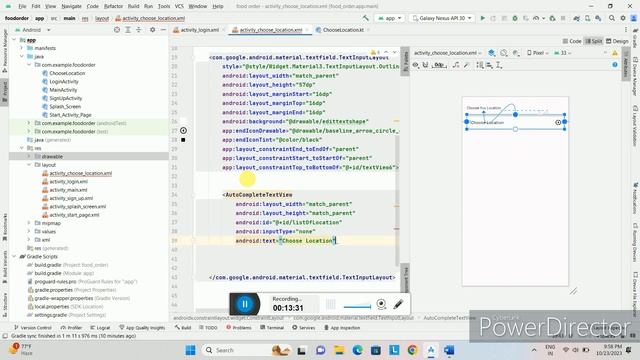Open API 33 version dropdown in preview
This screenshot has height=360, width=640.
562,53
